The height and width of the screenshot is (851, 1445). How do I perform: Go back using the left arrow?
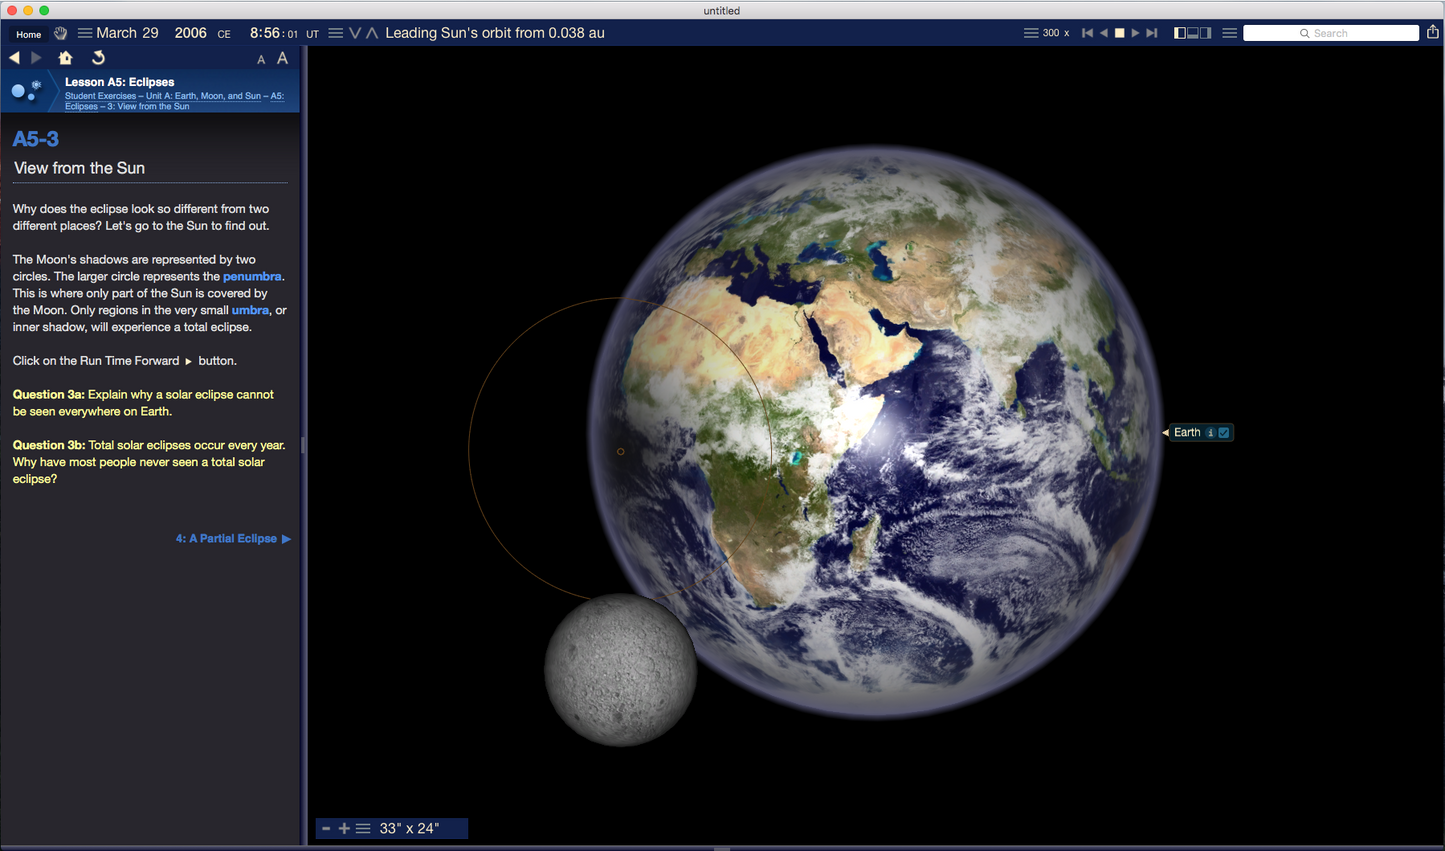pyautogui.click(x=14, y=58)
